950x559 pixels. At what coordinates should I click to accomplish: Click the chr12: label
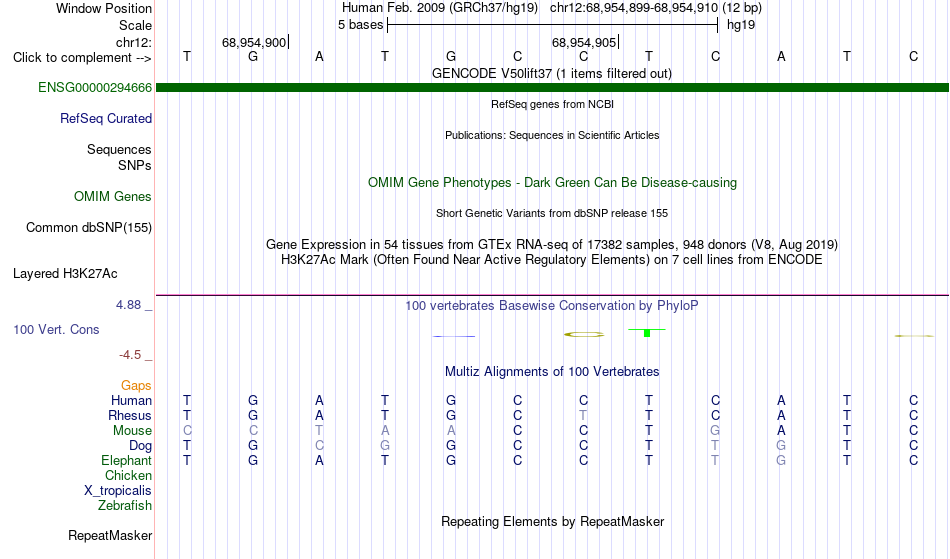coord(133,42)
